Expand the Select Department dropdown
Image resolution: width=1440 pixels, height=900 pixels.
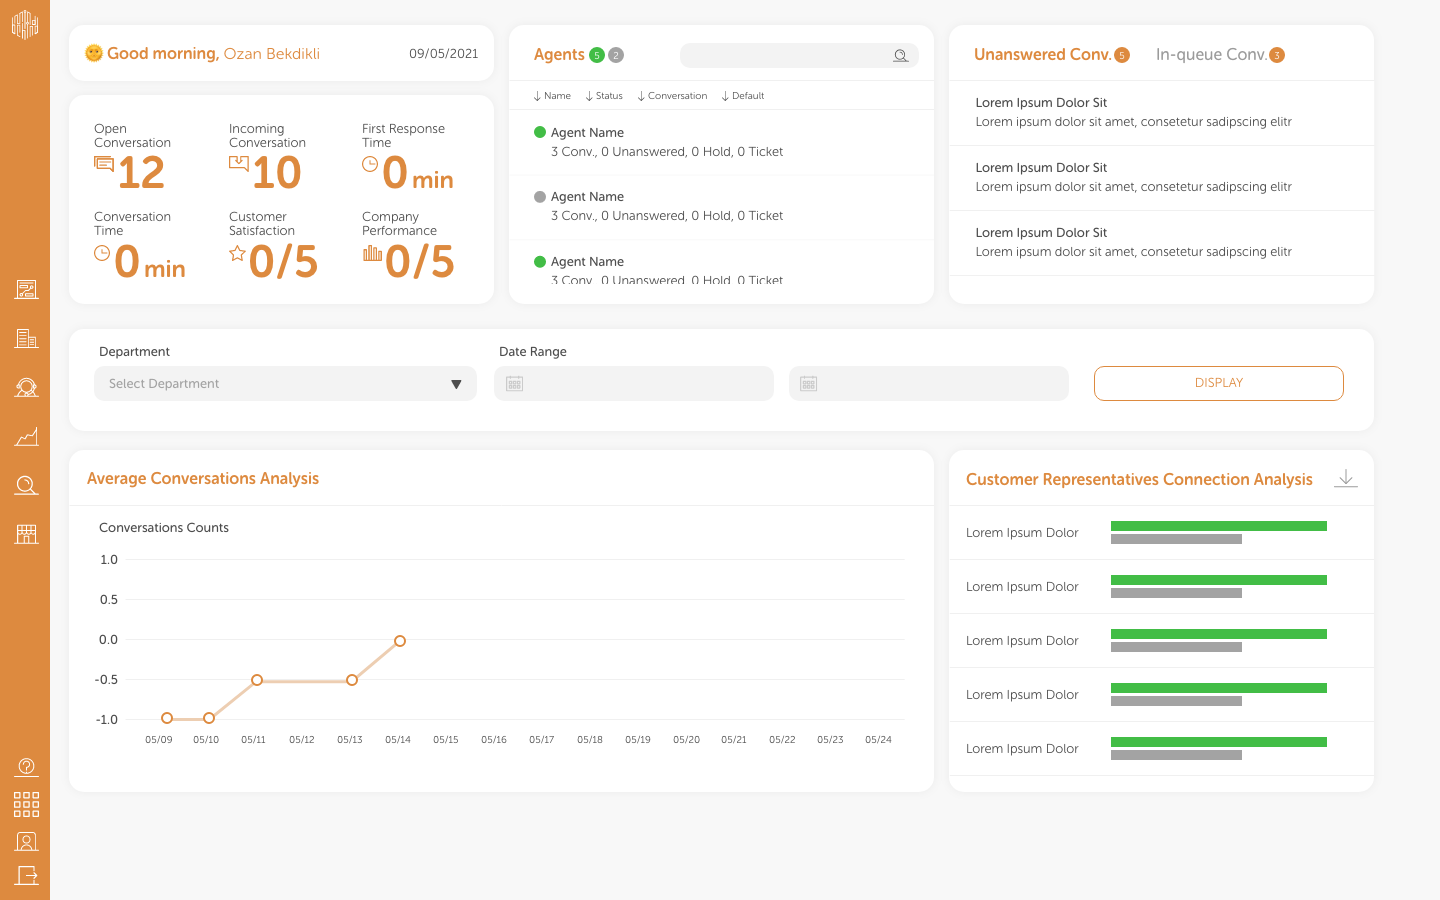pos(285,384)
